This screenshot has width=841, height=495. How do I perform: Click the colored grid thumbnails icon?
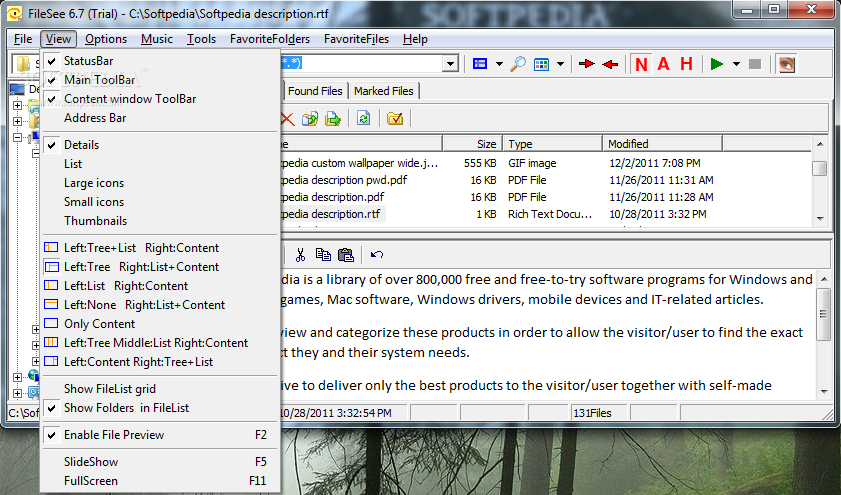541,64
